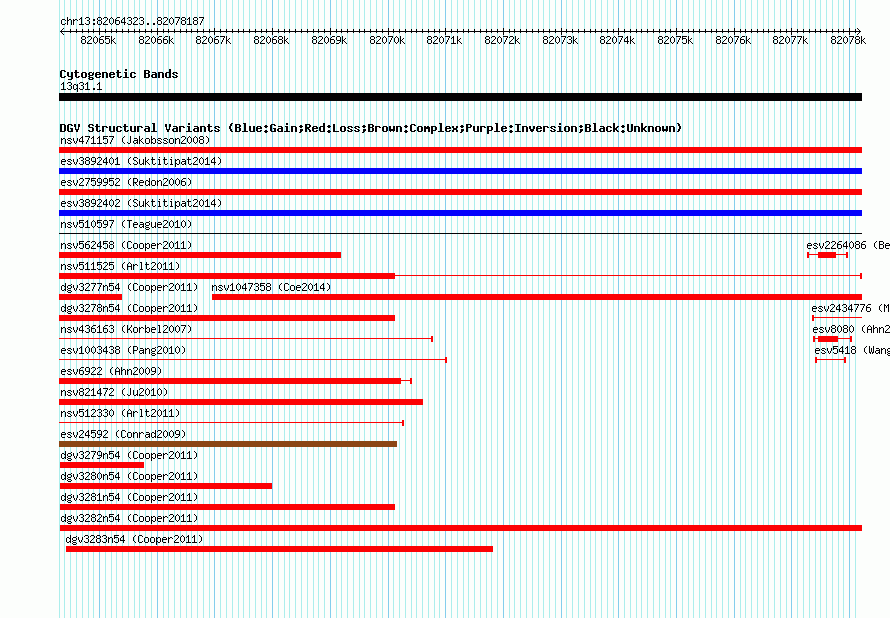Click the esv8080 red glyph
The width and height of the screenshot is (890, 618).
click(833, 339)
